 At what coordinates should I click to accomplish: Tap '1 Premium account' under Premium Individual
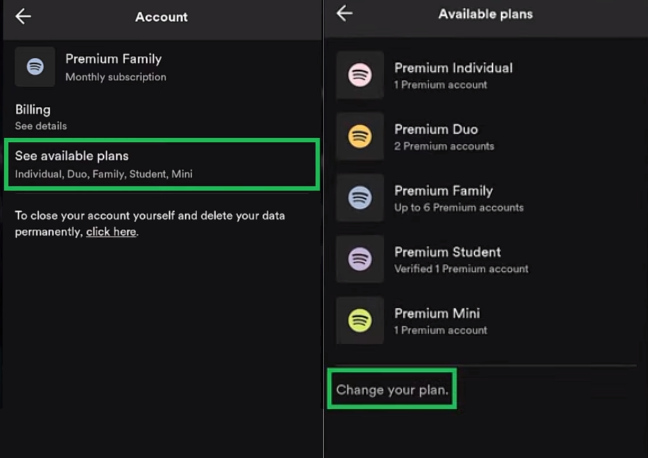coord(440,85)
